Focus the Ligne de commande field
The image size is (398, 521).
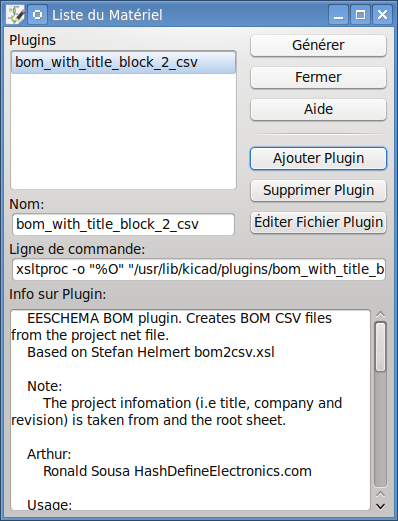[199, 269]
